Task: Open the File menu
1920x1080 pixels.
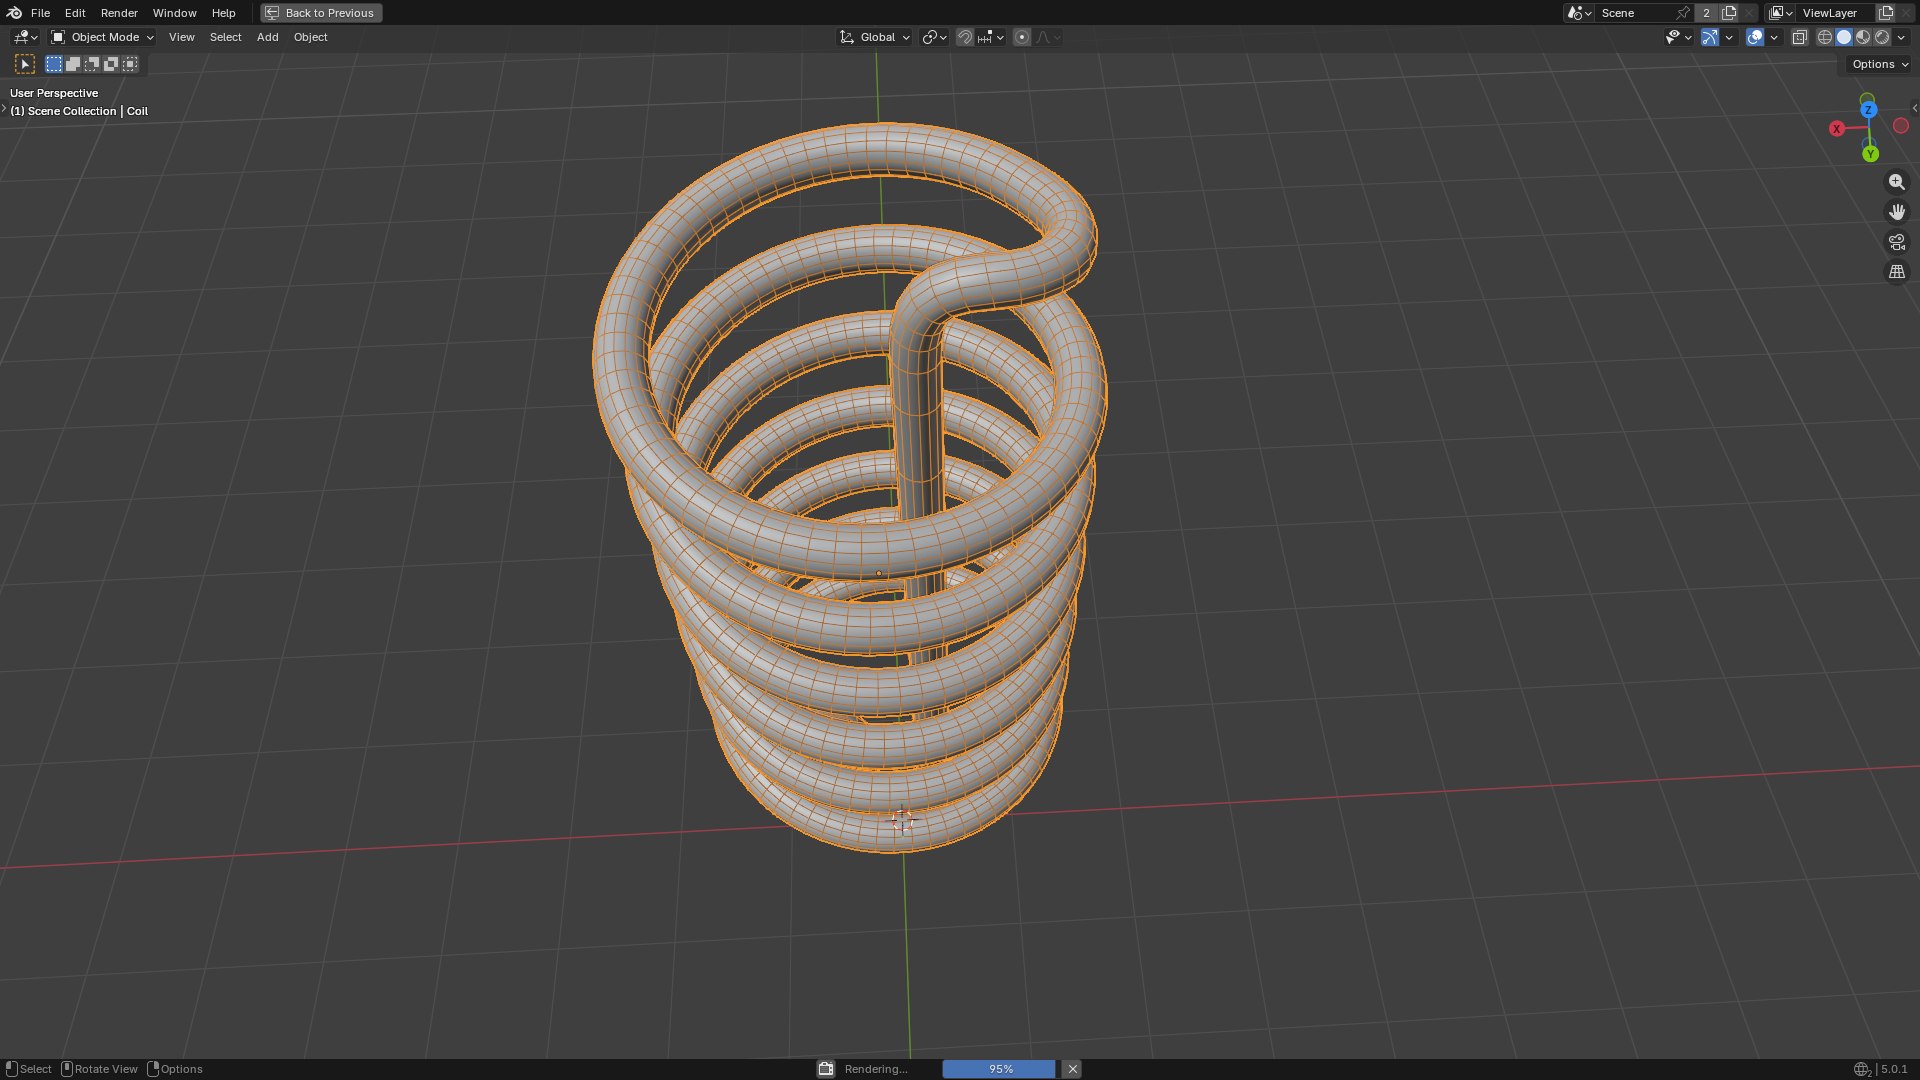Action: pos(40,13)
